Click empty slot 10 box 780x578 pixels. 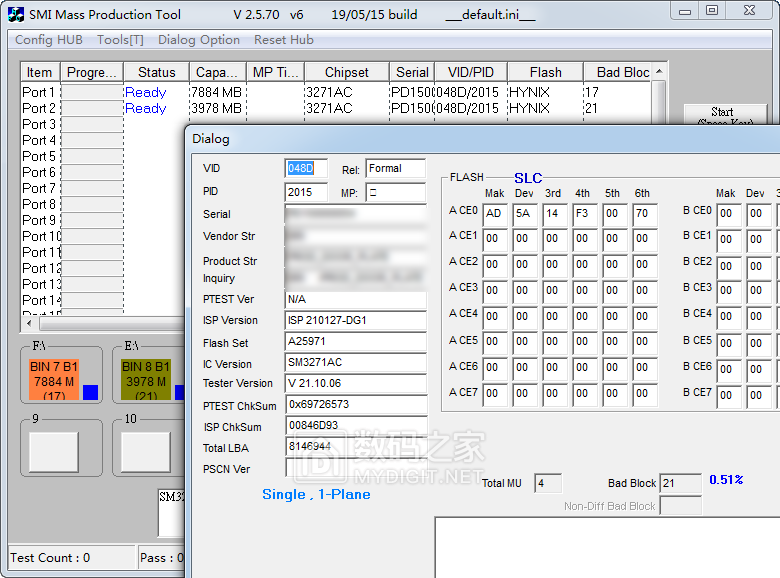146,452
